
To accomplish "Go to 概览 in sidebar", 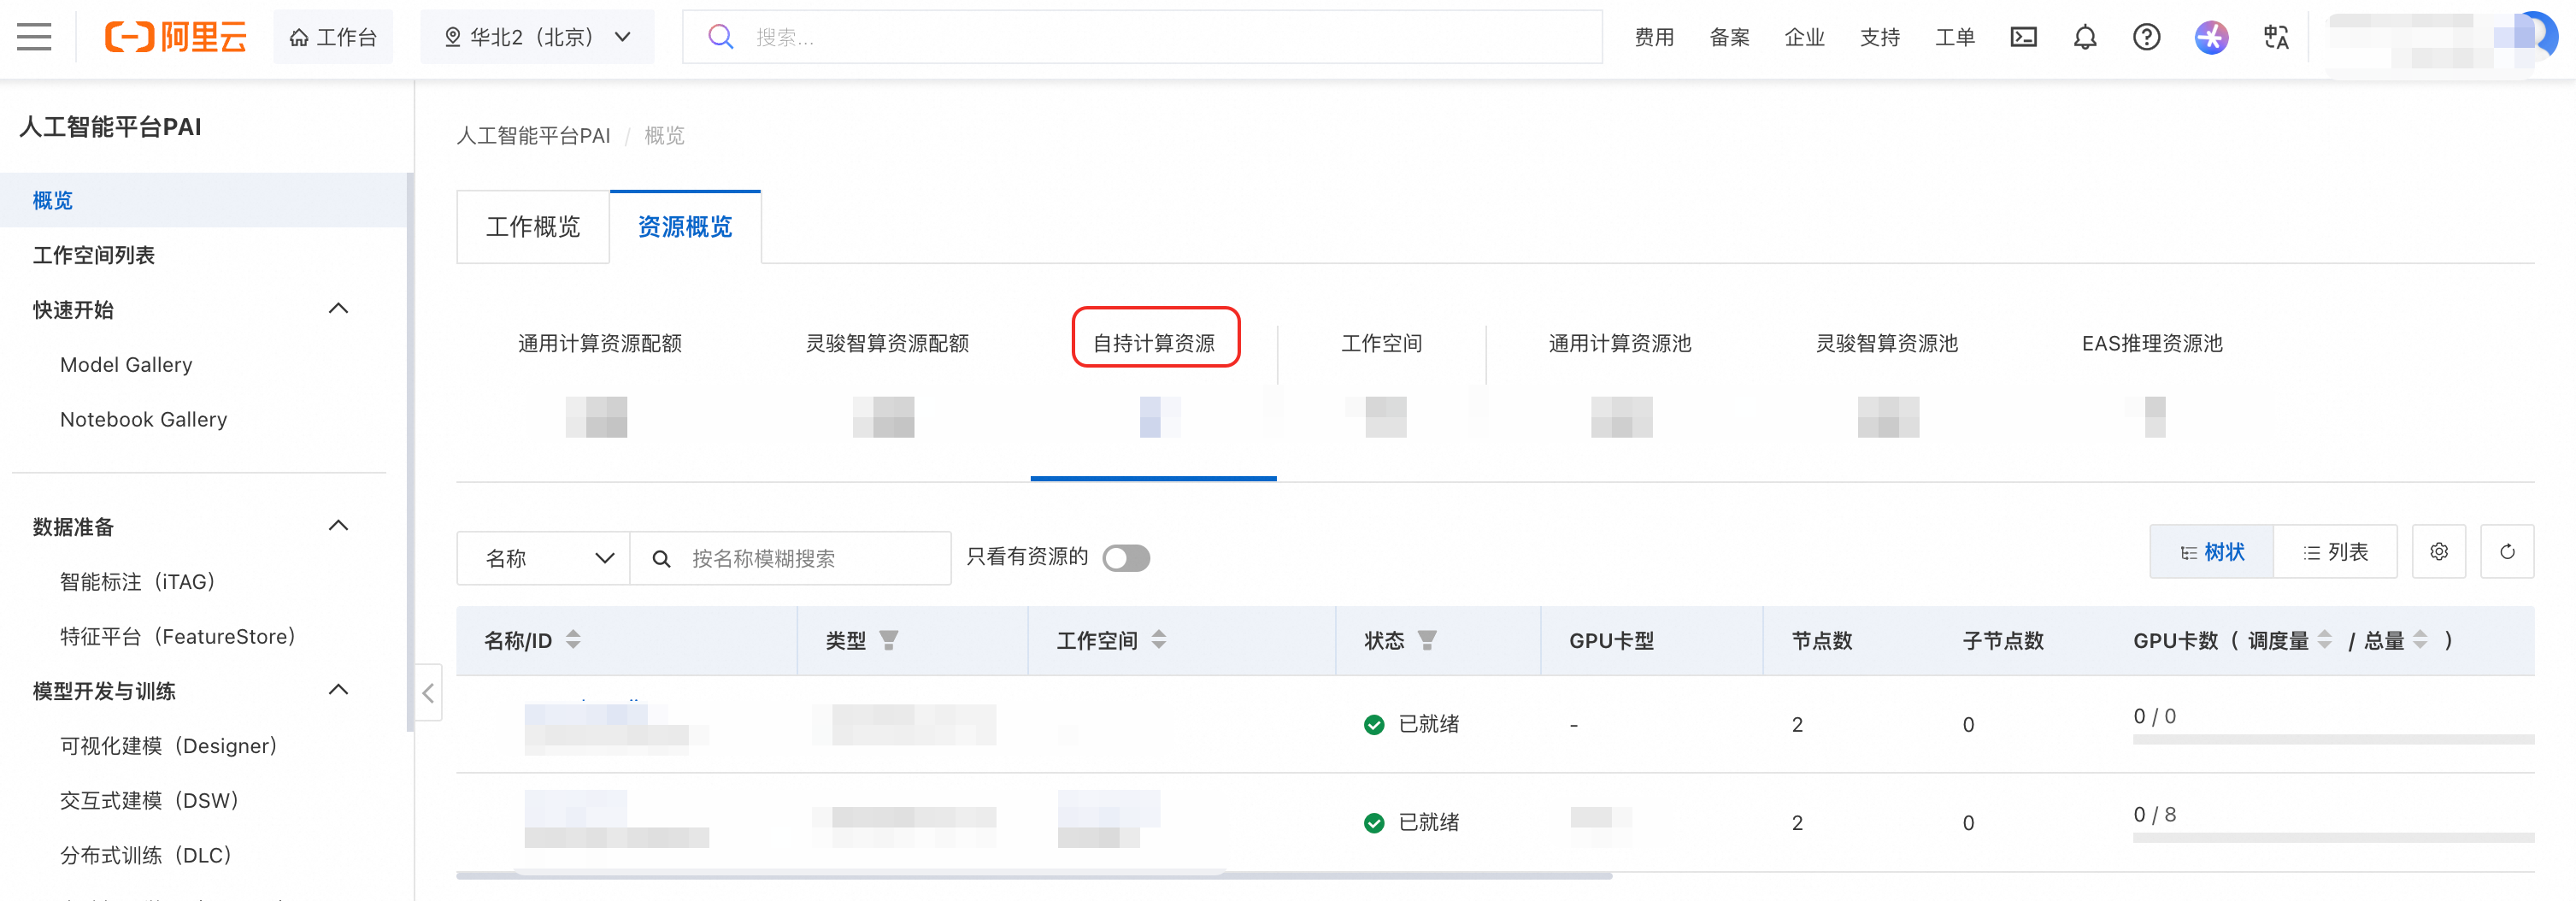I will tap(203, 200).
